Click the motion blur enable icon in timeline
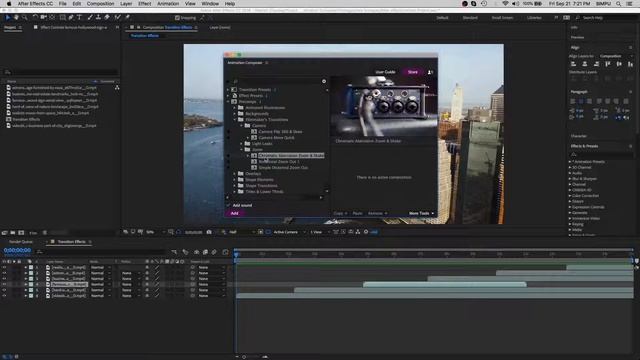This screenshot has height=360, width=640. [x=214, y=252]
